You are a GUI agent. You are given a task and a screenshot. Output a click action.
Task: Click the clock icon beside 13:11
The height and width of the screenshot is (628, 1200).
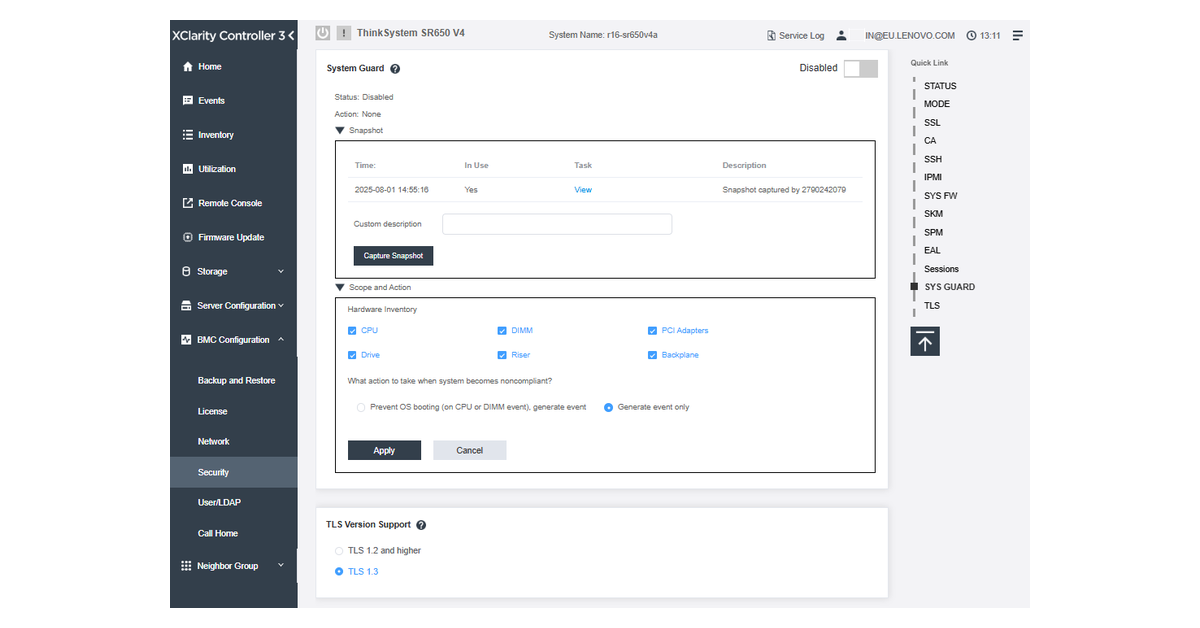pos(971,36)
